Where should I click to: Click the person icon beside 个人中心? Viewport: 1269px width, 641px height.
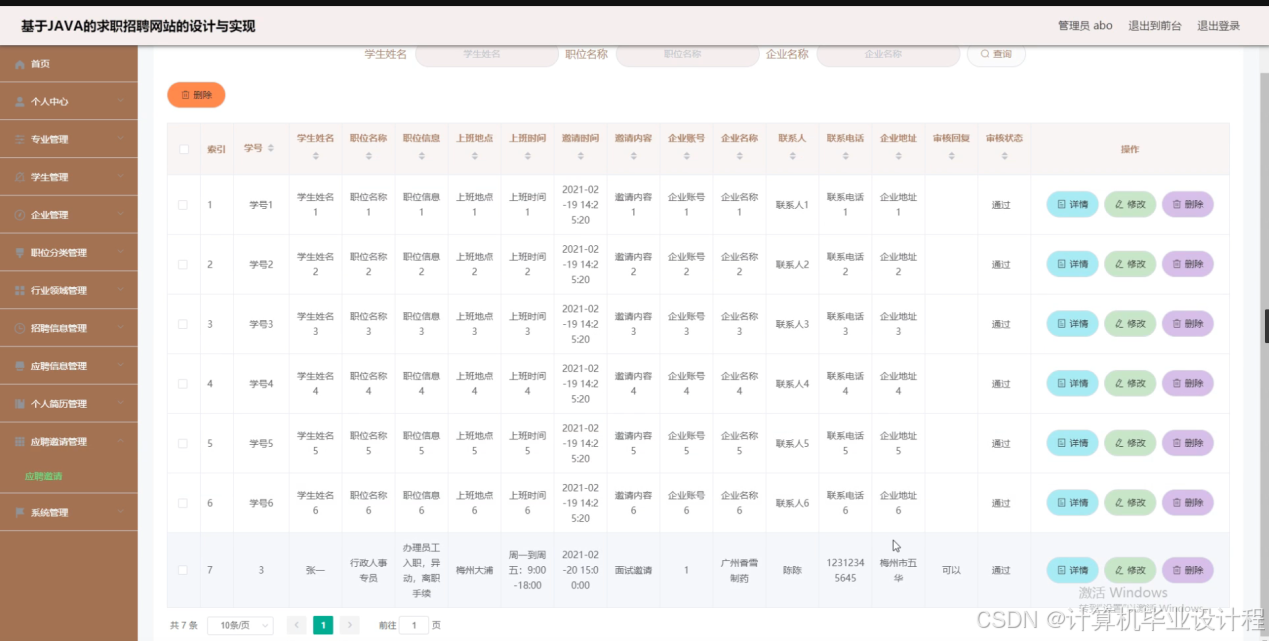point(20,102)
